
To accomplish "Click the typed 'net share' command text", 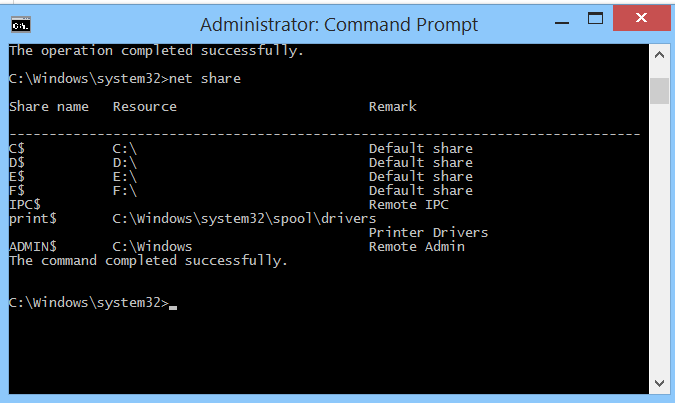I will pyautogui.click(x=205, y=79).
